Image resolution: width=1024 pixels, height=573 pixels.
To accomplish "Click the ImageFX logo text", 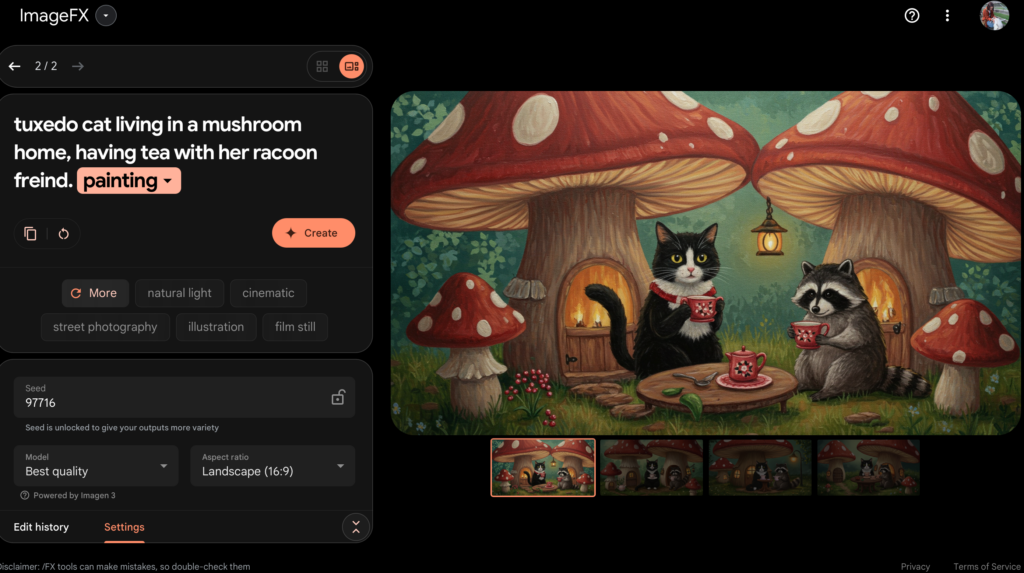I will [54, 16].
